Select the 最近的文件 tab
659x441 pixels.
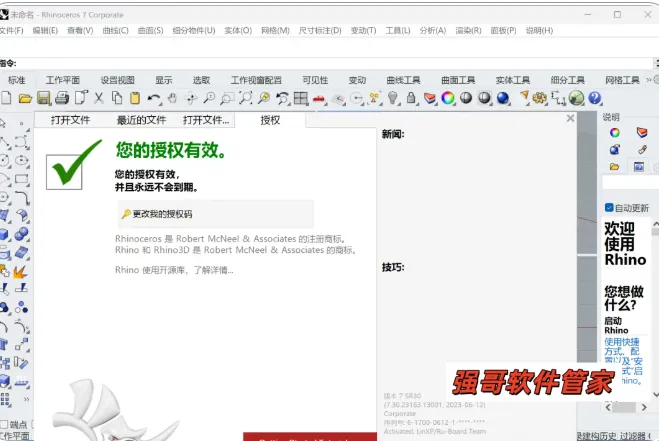click(x=142, y=120)
